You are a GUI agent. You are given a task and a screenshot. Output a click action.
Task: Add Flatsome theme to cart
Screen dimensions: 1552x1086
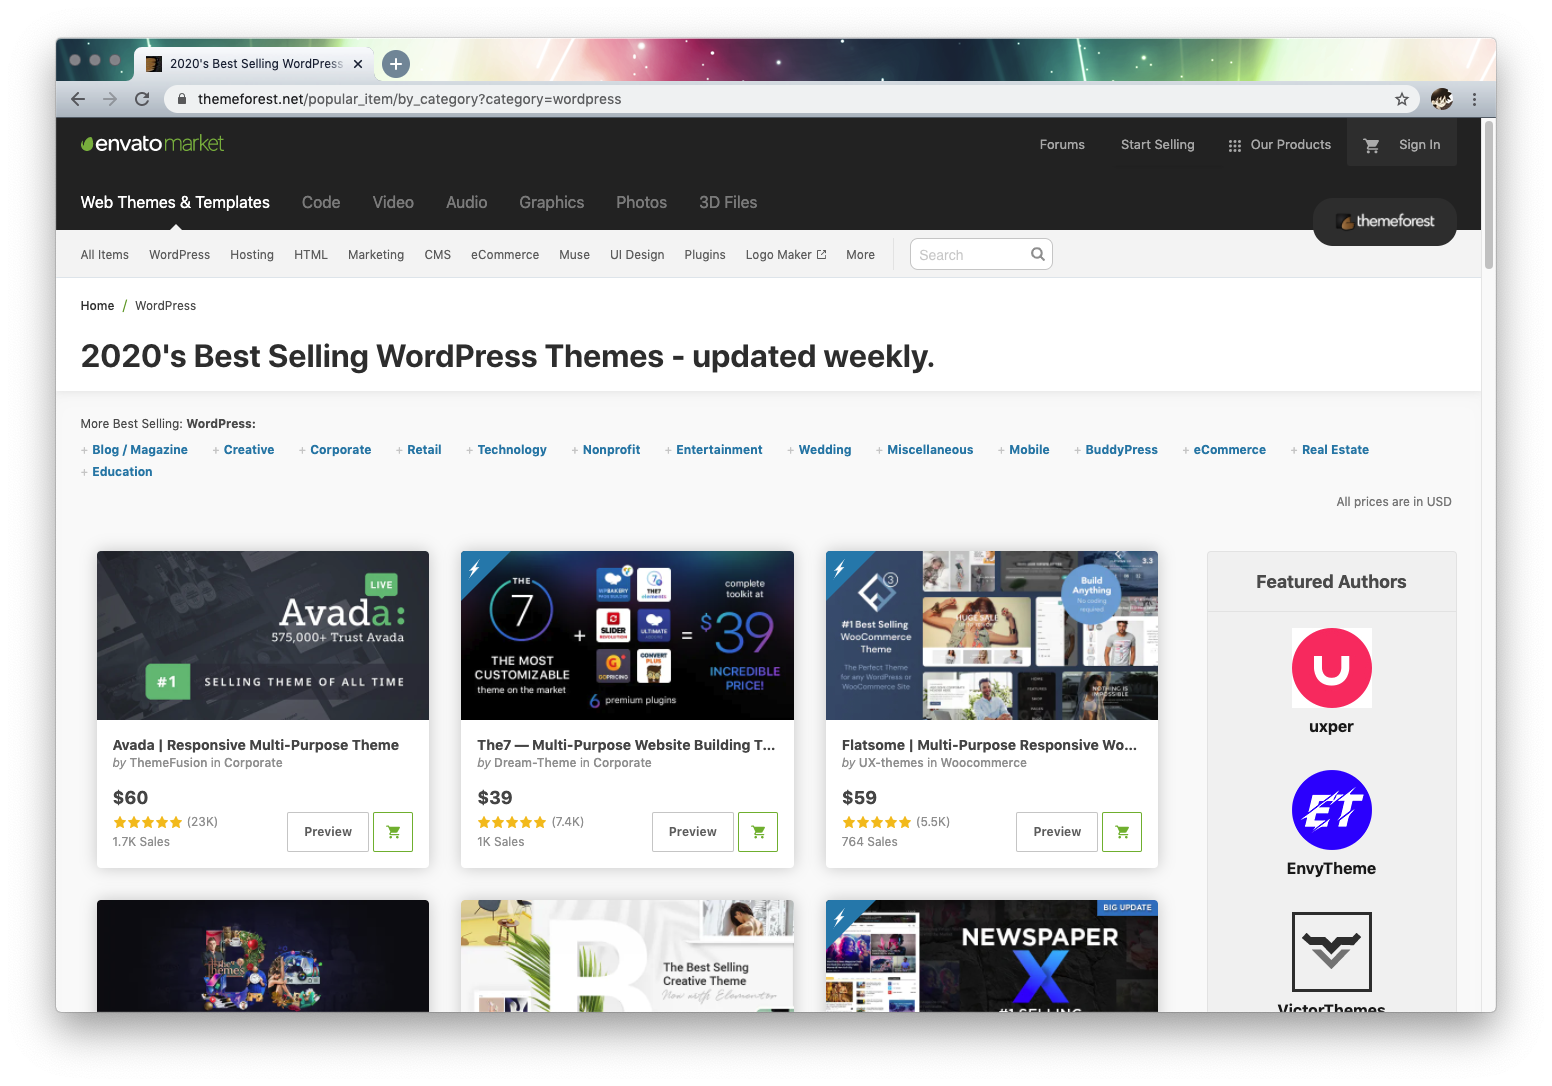pos(1122,832)
